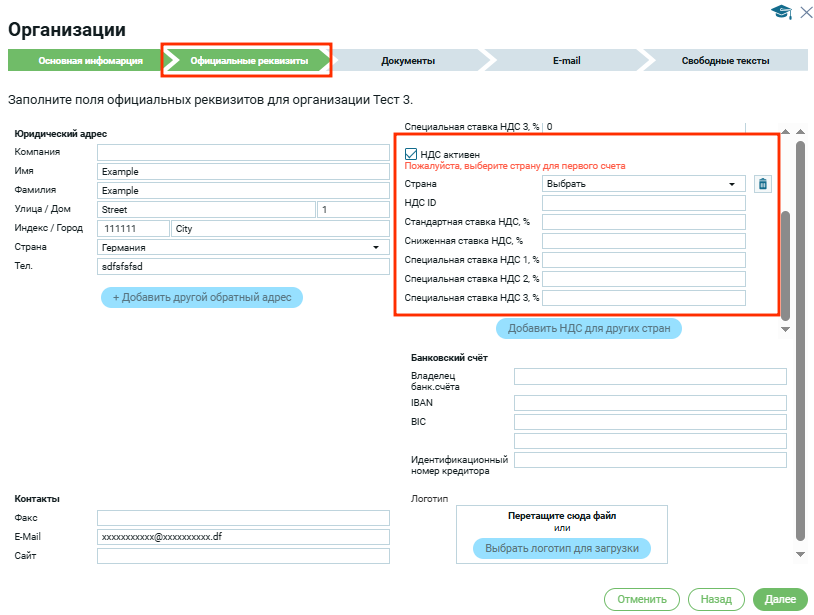The width and height of the screenshot is (814, 615).
Task: Open the Свободные тексты step
Action: (725, 61)
